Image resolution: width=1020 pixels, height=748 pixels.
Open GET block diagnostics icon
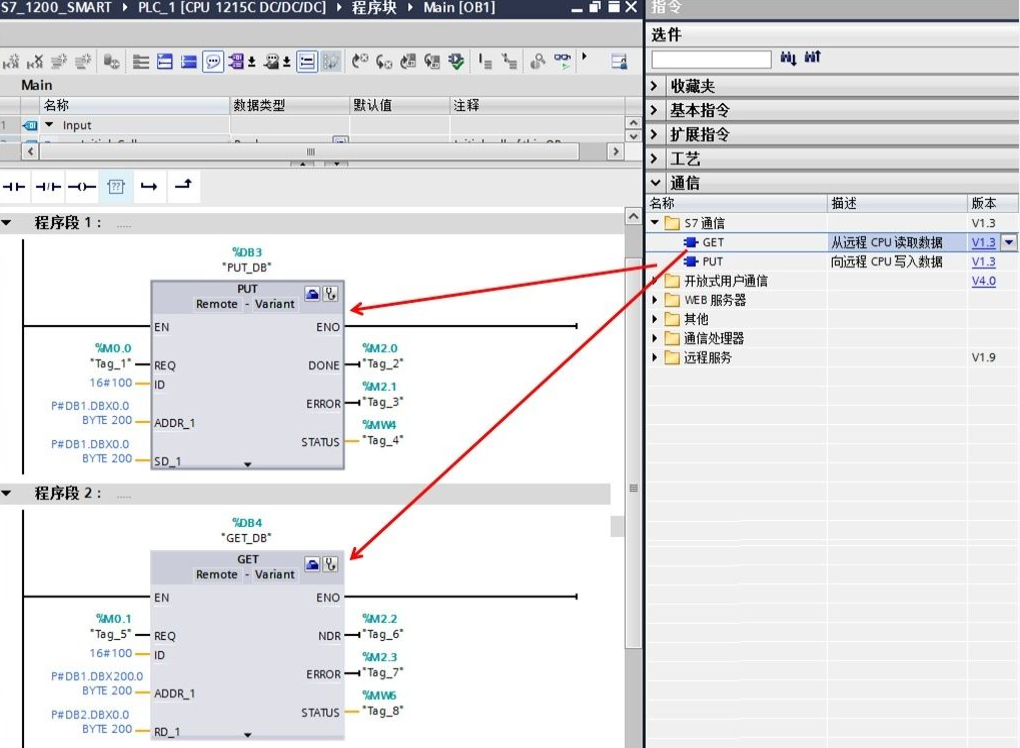pos(330,564)
